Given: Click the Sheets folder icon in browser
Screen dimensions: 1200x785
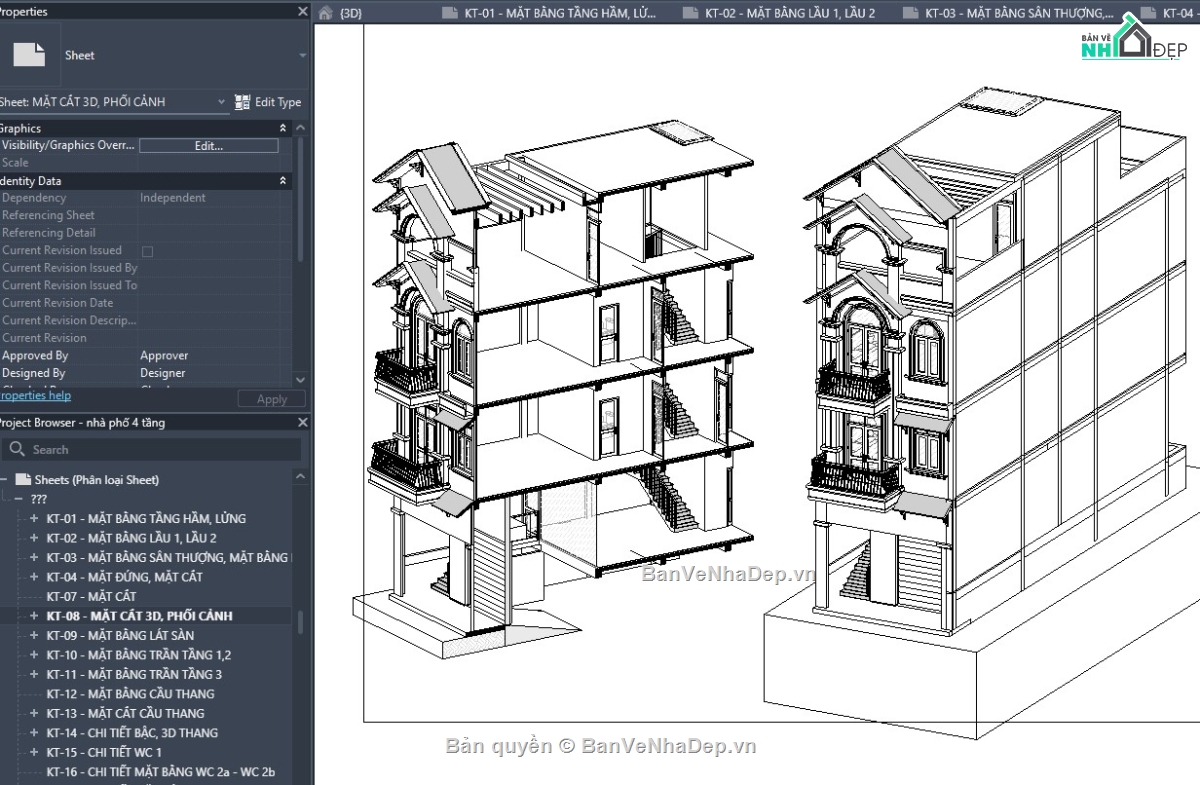Looking at the screenshot, I should pyautogui.click(x=23, y=480).
